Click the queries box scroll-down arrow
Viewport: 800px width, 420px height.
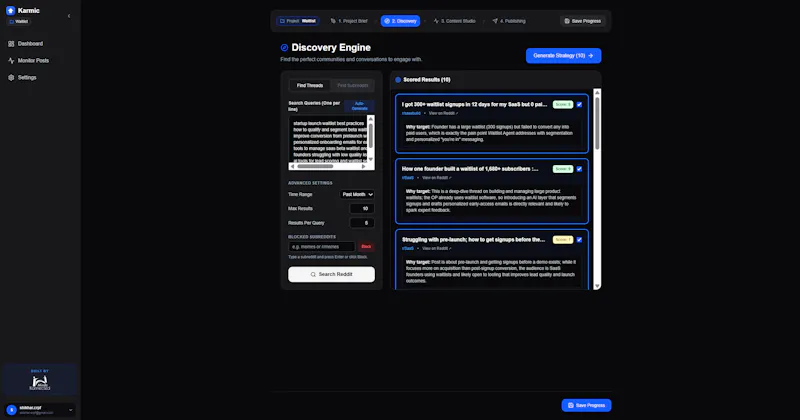click(x=371, y=160)
